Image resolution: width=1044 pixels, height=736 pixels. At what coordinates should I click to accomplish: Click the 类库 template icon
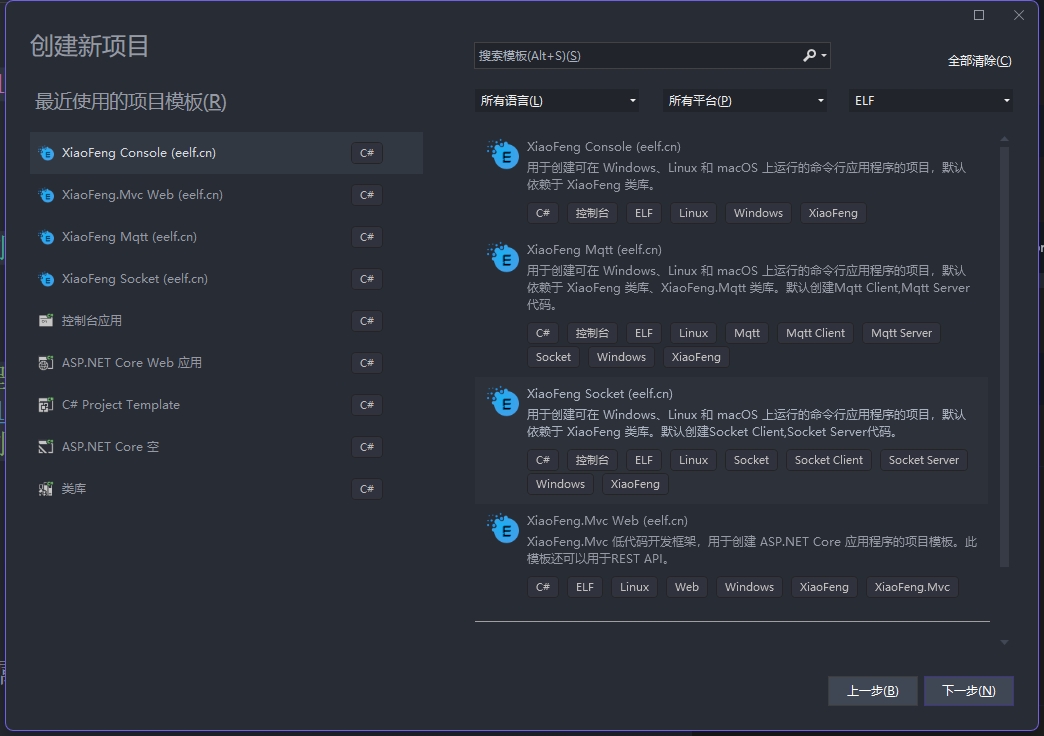(x=46, y=489)
